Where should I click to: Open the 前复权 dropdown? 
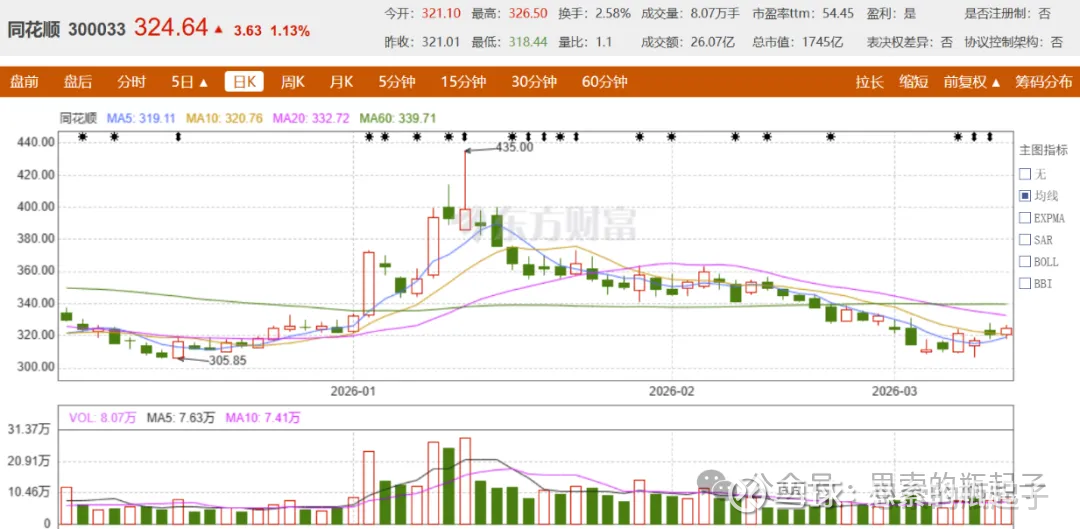[972, 83]
